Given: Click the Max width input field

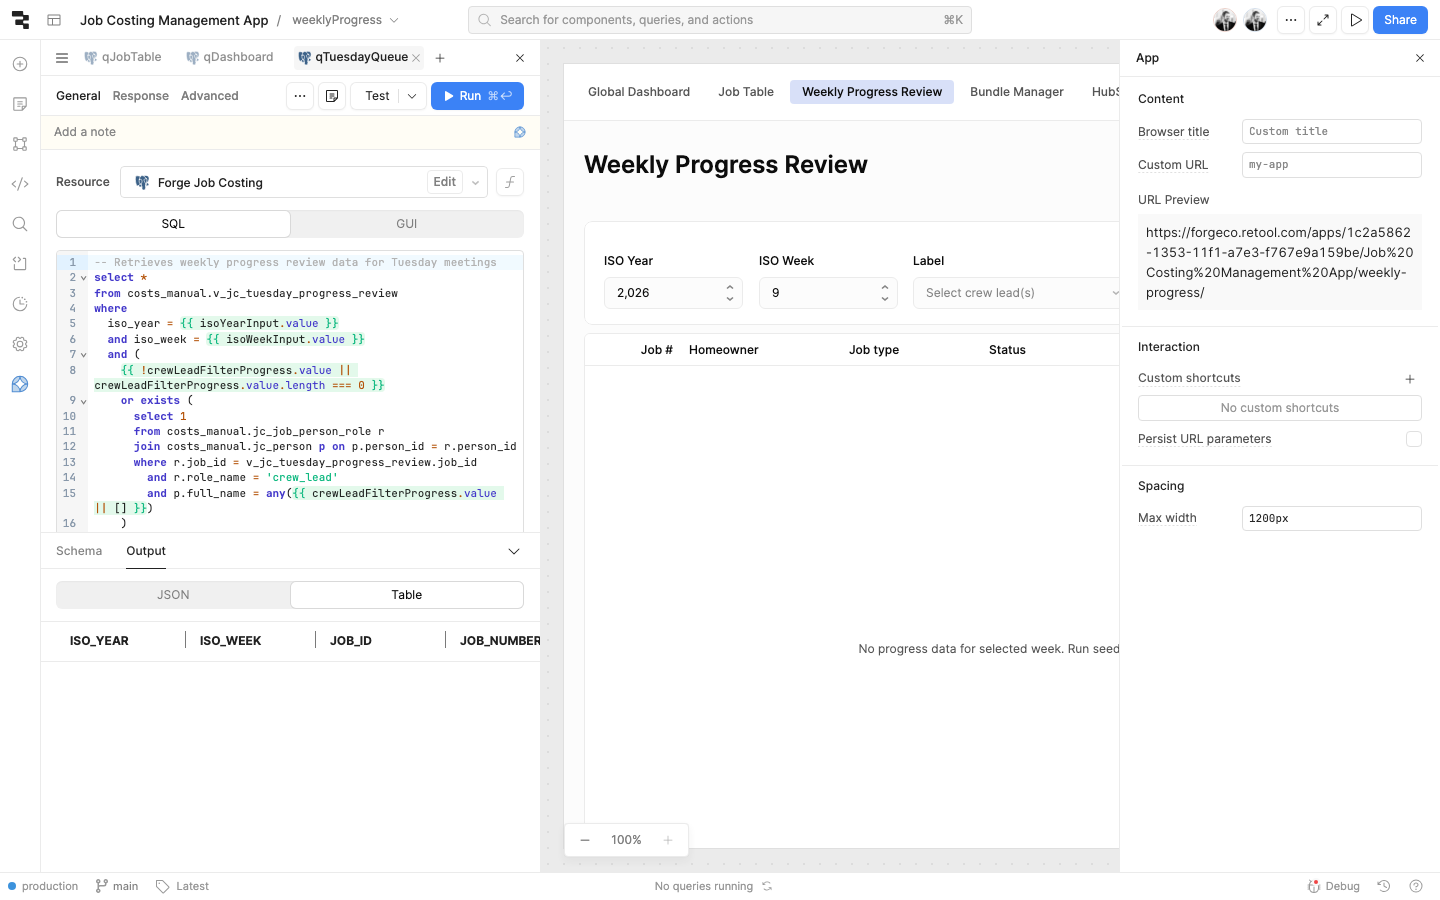Looking at the screenshot, I should point(1331,518).
